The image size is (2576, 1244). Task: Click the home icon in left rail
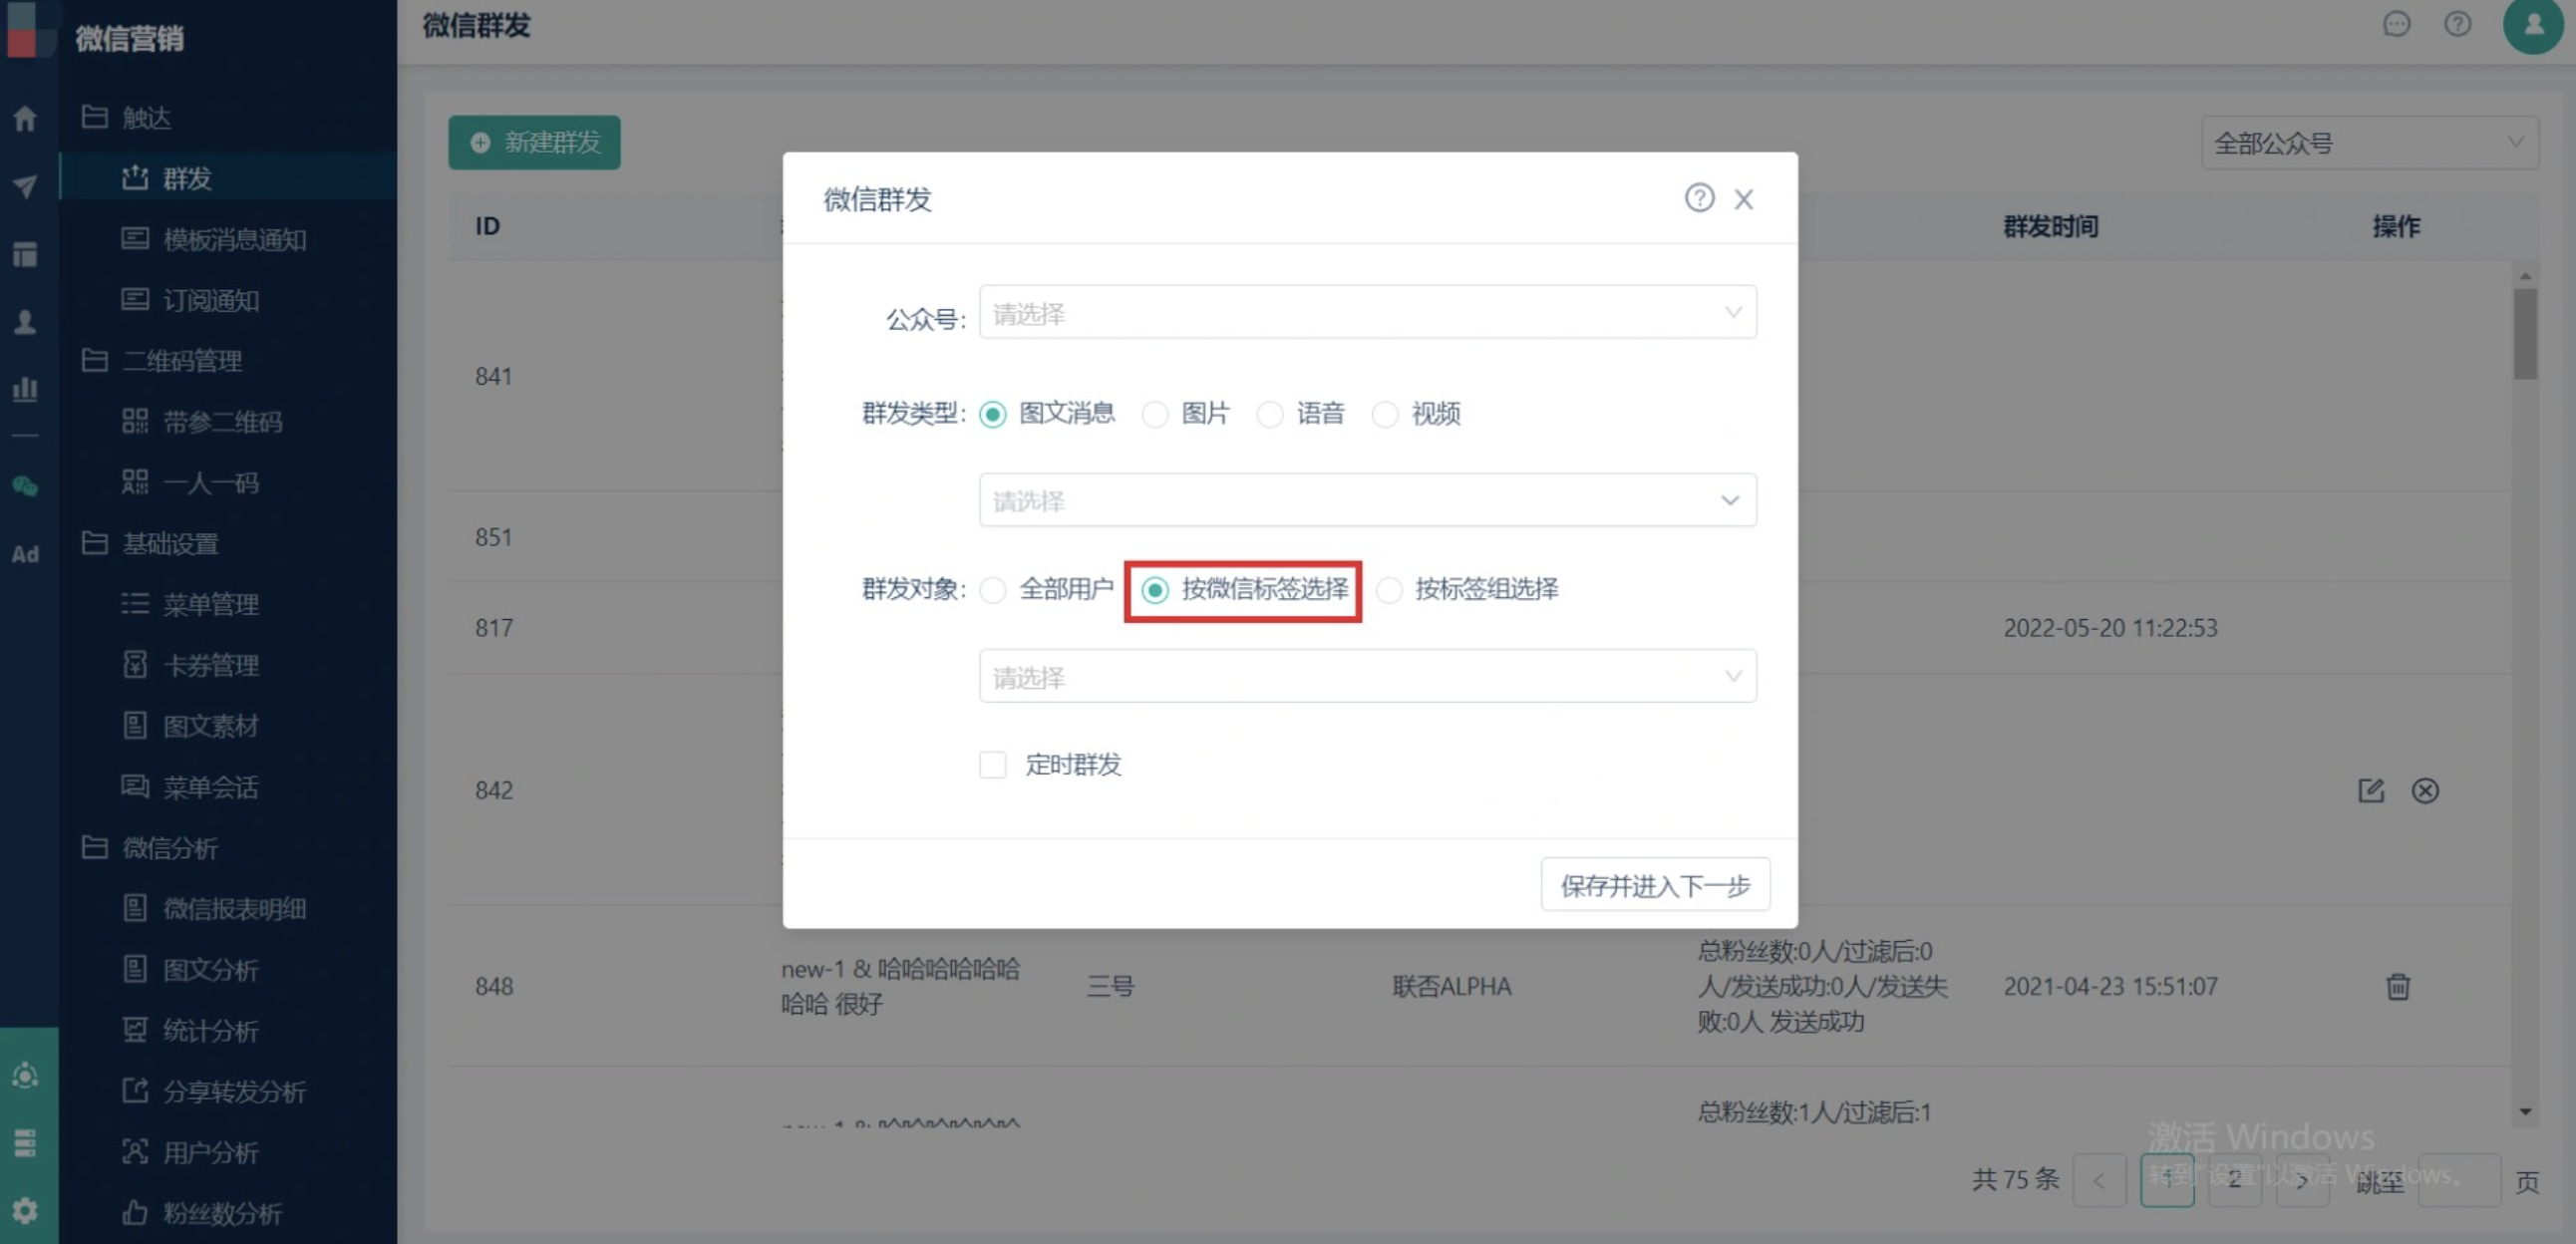(25, 118)
